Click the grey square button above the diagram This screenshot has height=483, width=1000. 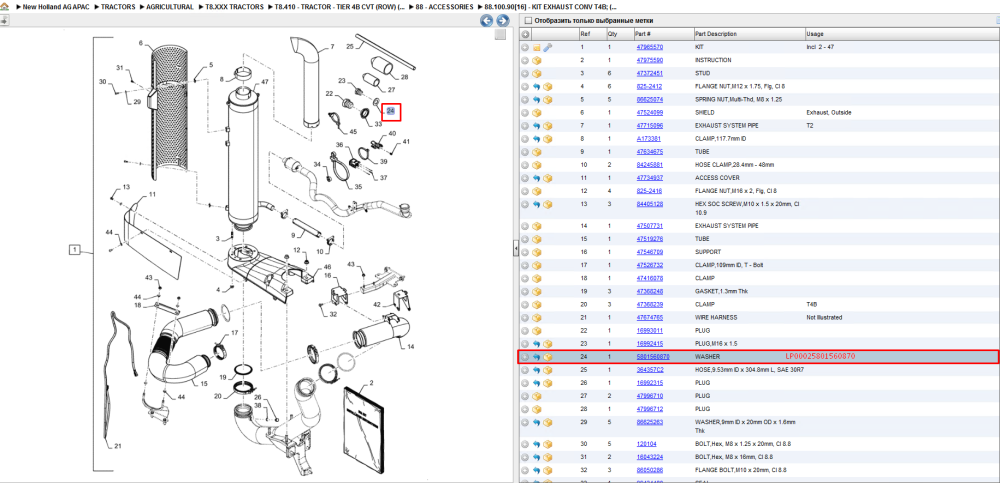(501, 34)
